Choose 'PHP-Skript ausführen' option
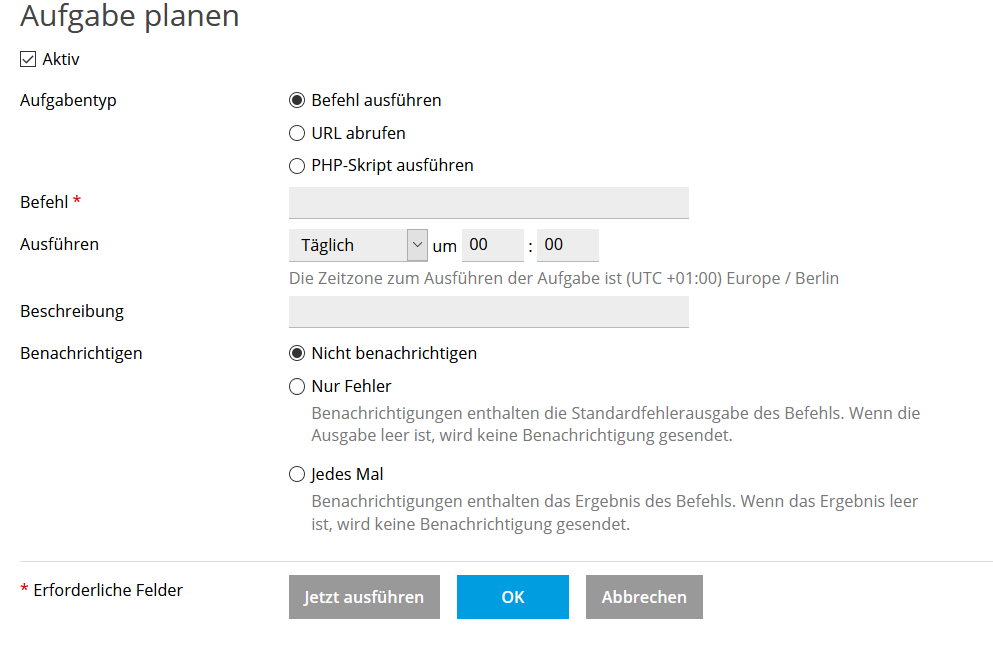This screenshot has width=993, height=647. coord(296,166)
